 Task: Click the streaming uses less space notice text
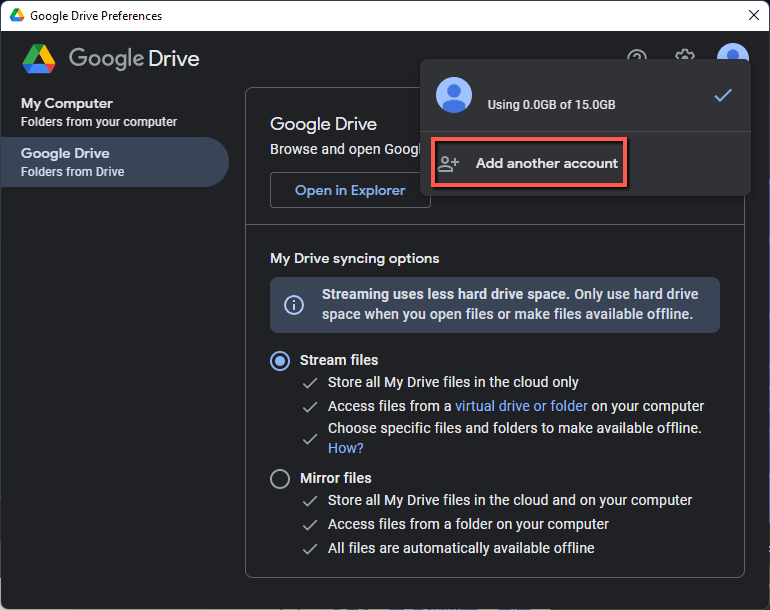[x=510, y=305]
